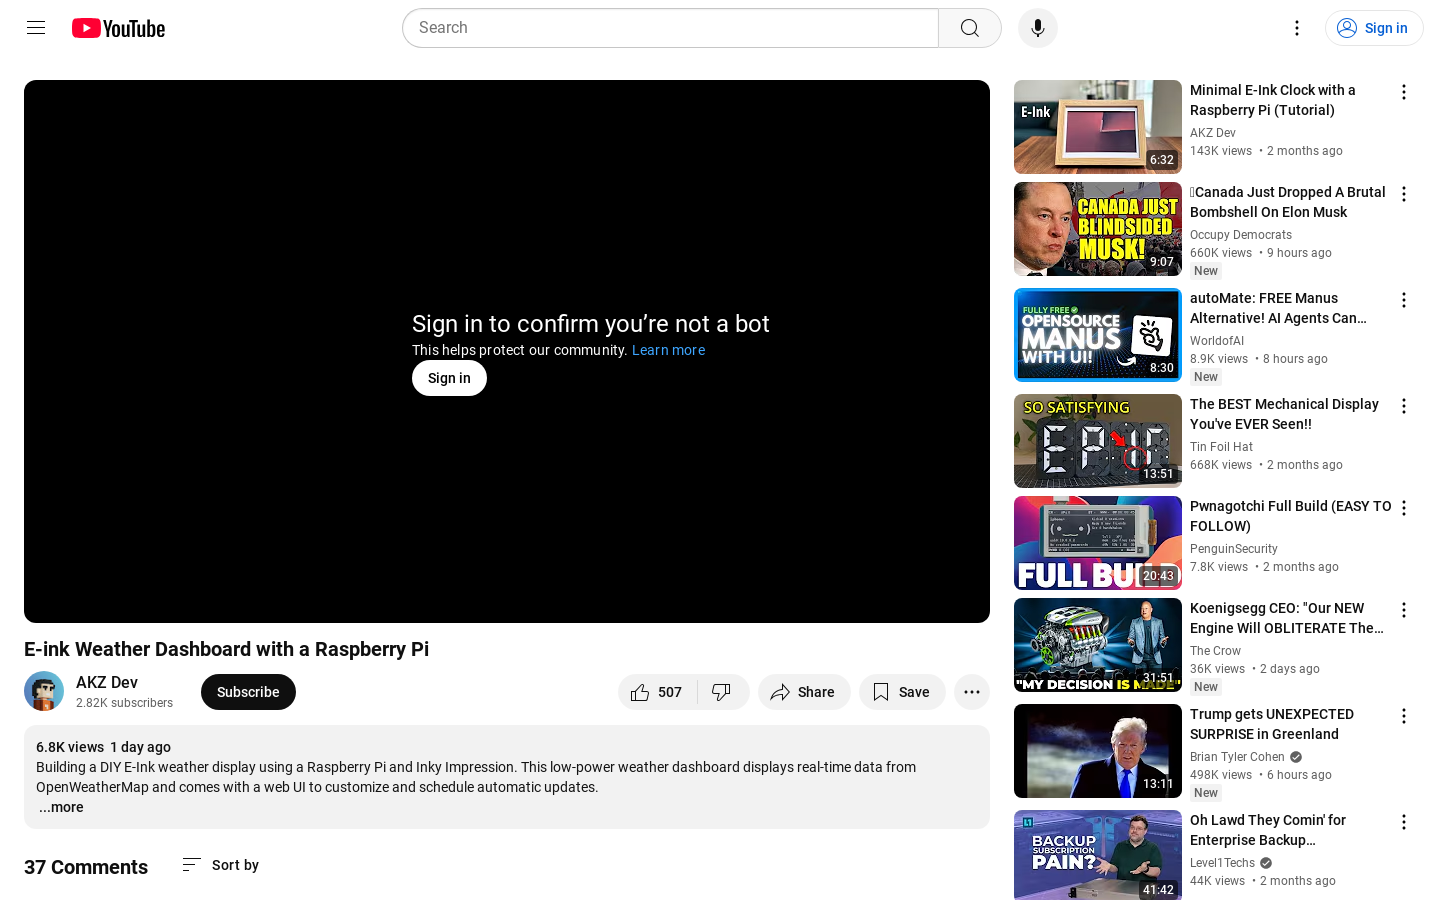The height and width of the screenshot is (900, 1440).
Task: Click the Level1Techs channel name
Action: coord(1222,863)
